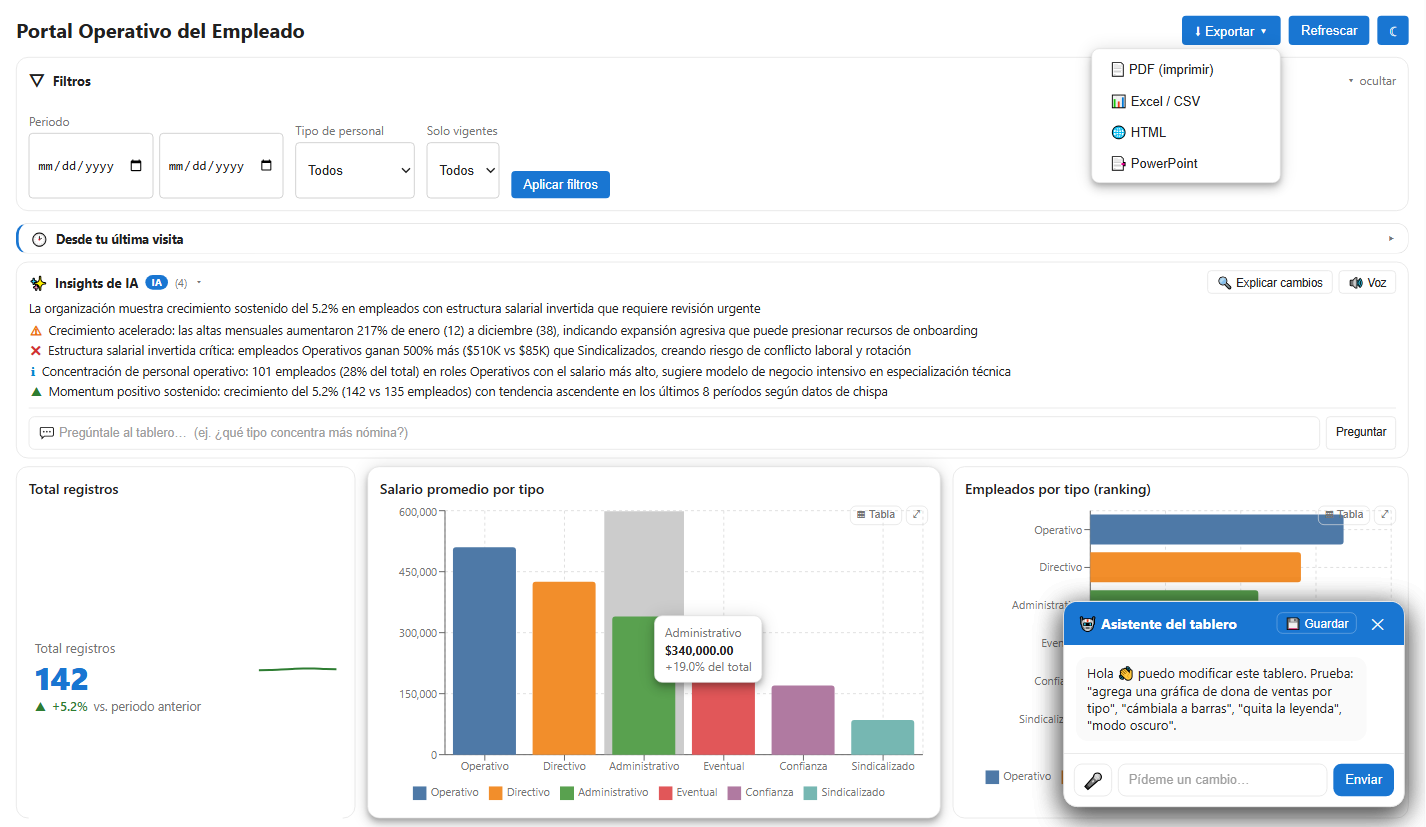Click the Aplicar filtros button

560,184
